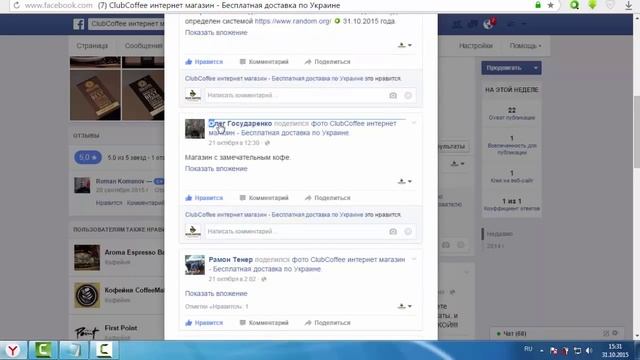This screenshot has height=360, width=640.
Task: Click Рамон Тенер's avatar thumbnail
Action: coord(195,265)
